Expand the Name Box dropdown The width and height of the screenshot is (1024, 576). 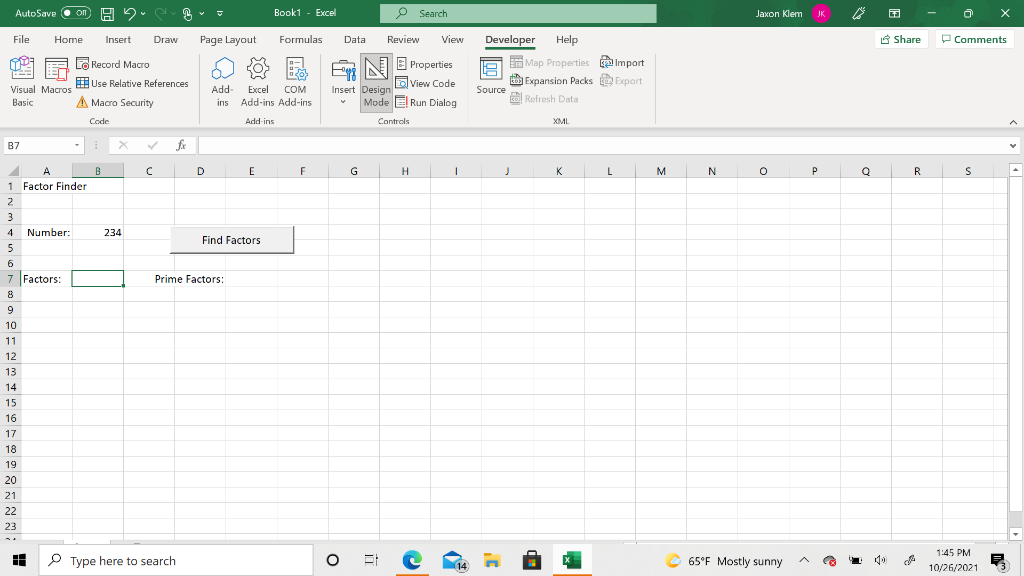pyautogui.click(x=77, y=145)
